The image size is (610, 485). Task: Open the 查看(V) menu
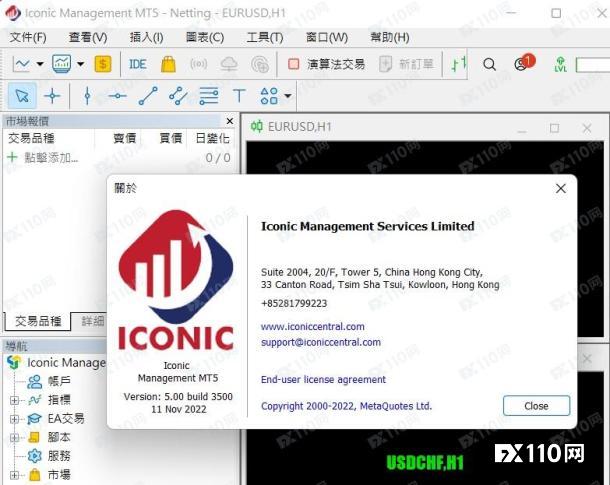[x=88, y=37]
